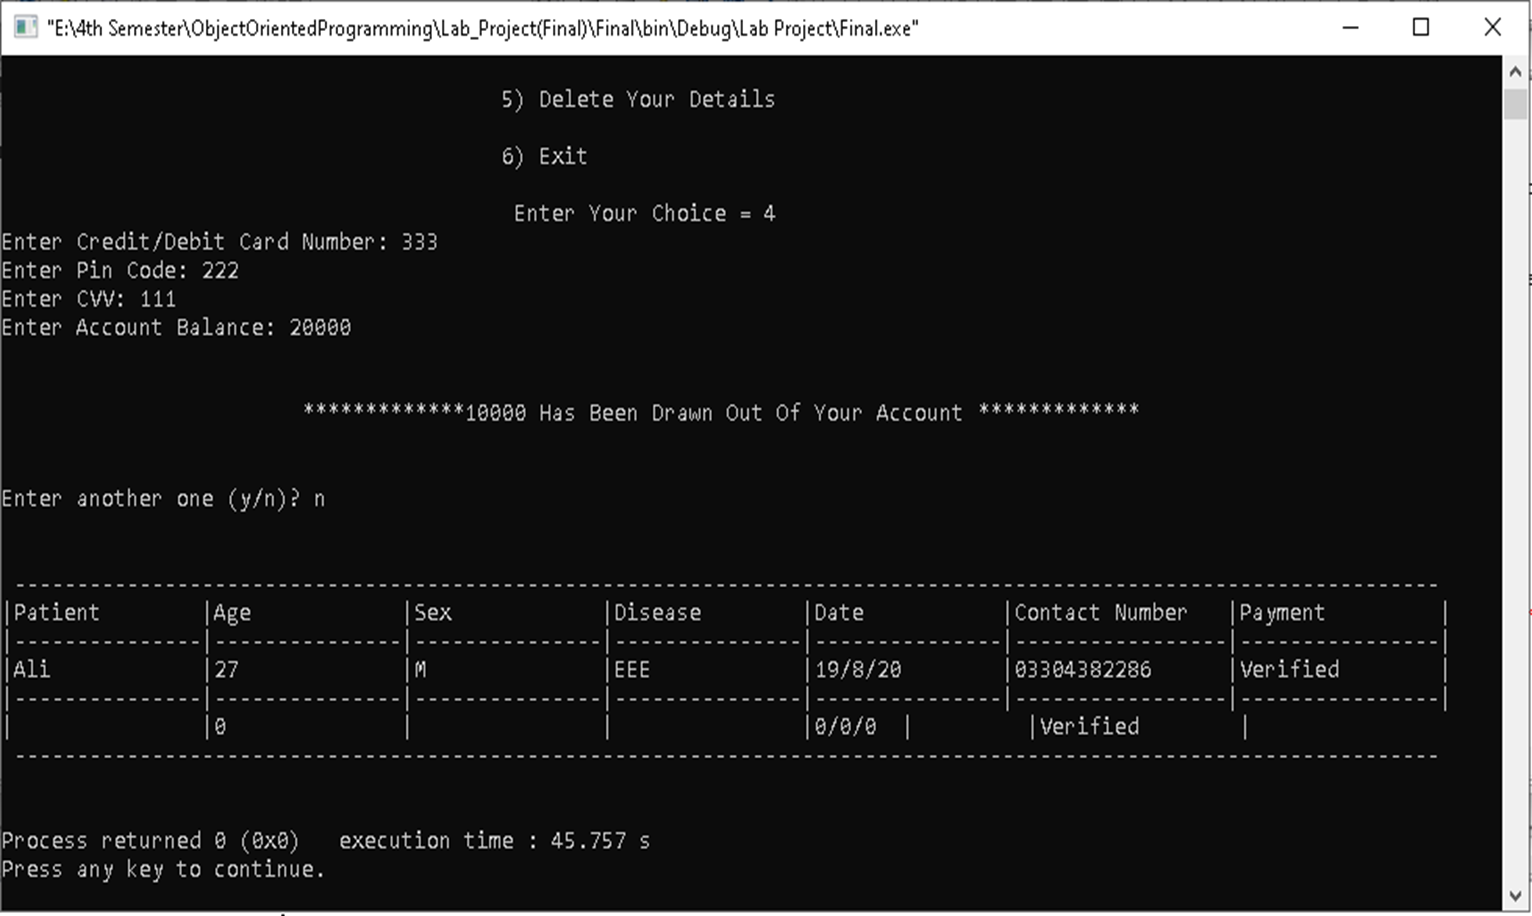1532x916 pixels.
Task: Click the Age column header
Action: tap(231, 612)
